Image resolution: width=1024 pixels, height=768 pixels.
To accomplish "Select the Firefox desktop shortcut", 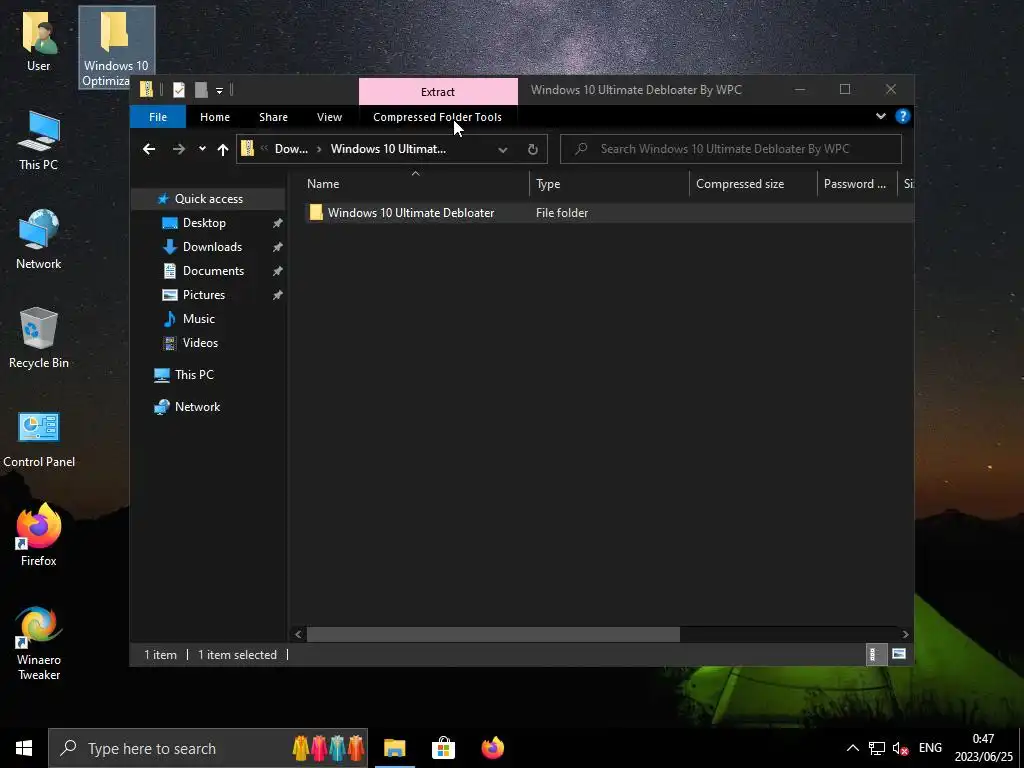I will [39, 534].
